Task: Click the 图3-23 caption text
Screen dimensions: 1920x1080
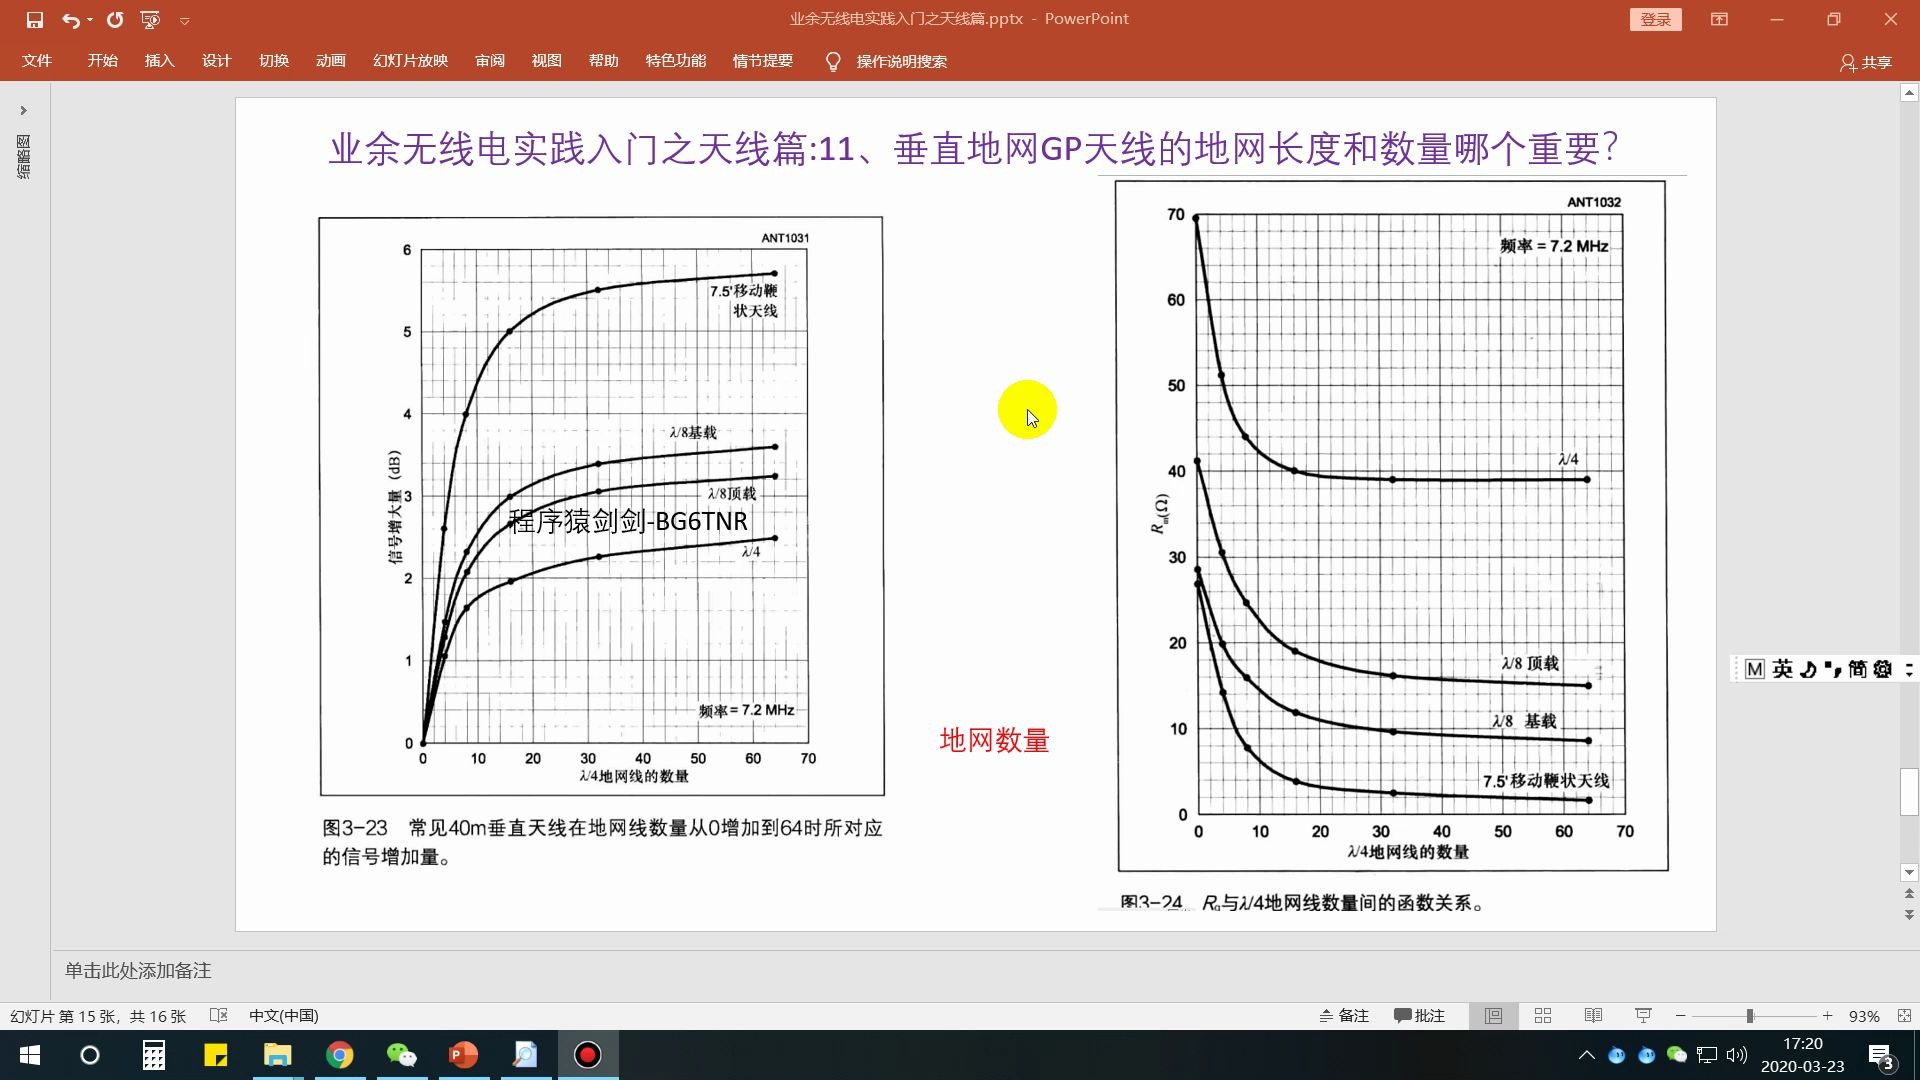Action: [x=602, y=842]
